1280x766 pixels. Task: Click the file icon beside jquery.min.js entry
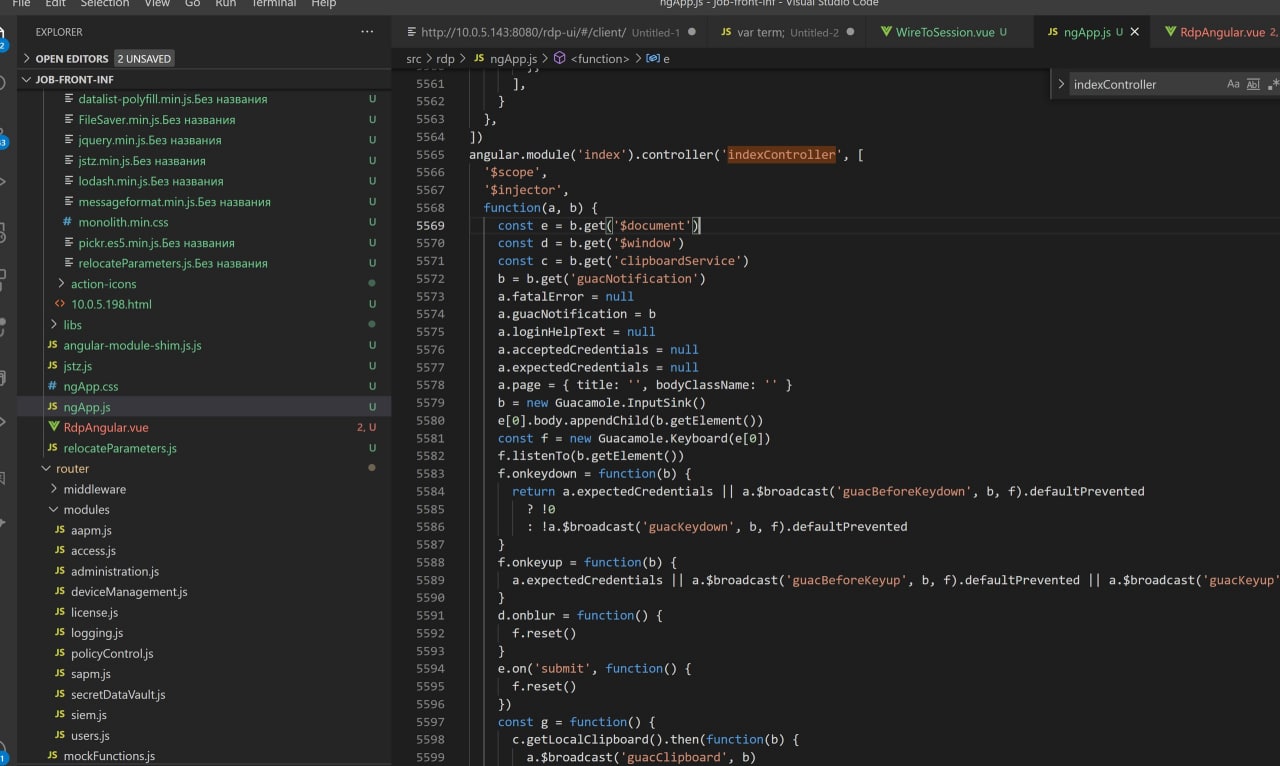[67, 140]
